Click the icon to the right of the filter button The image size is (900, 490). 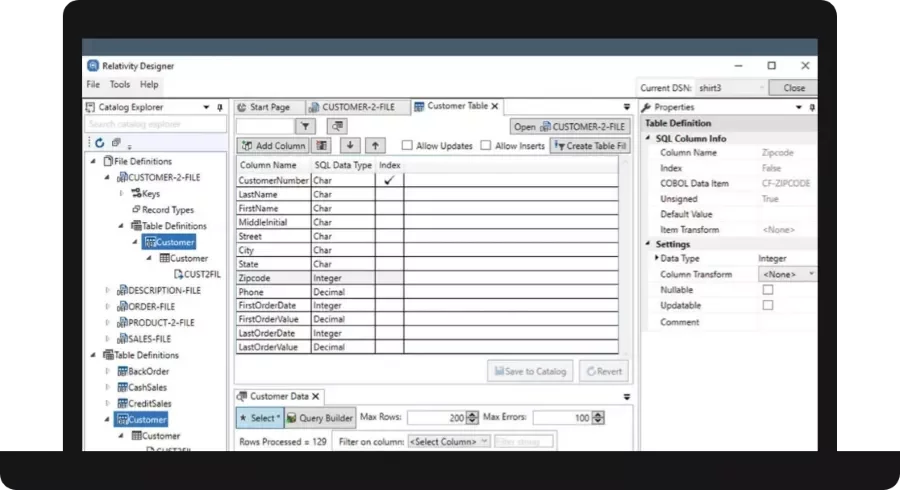[337, 126]
